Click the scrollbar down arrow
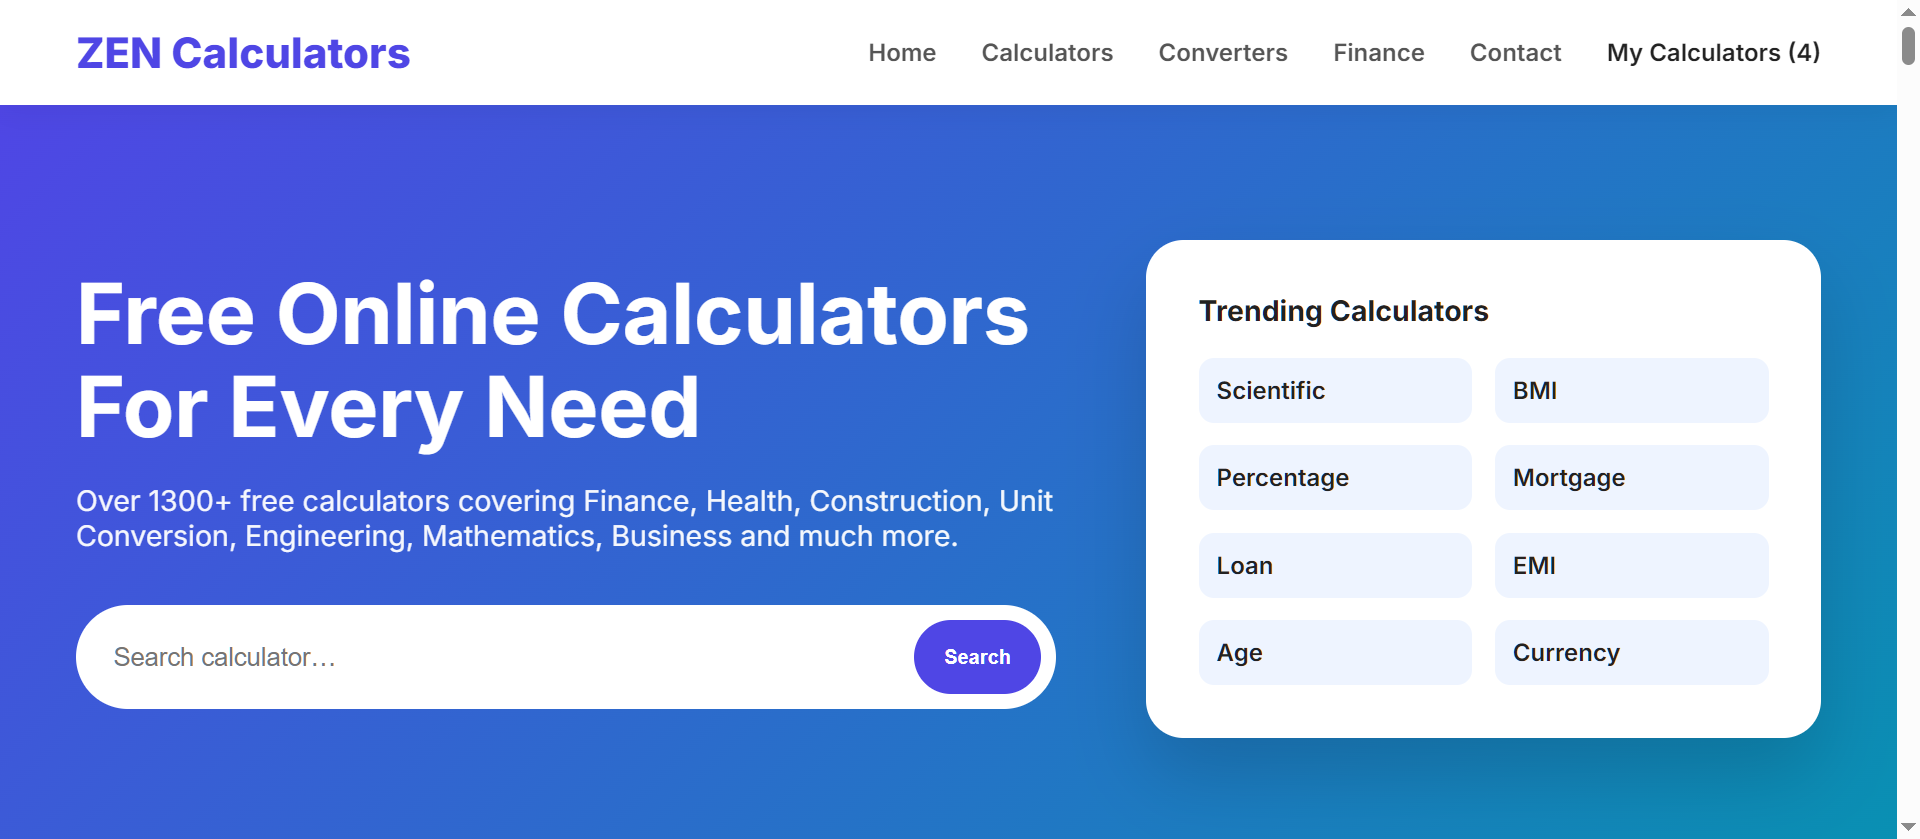This screenshot has height=839, width=1920. click(1908, 828)
